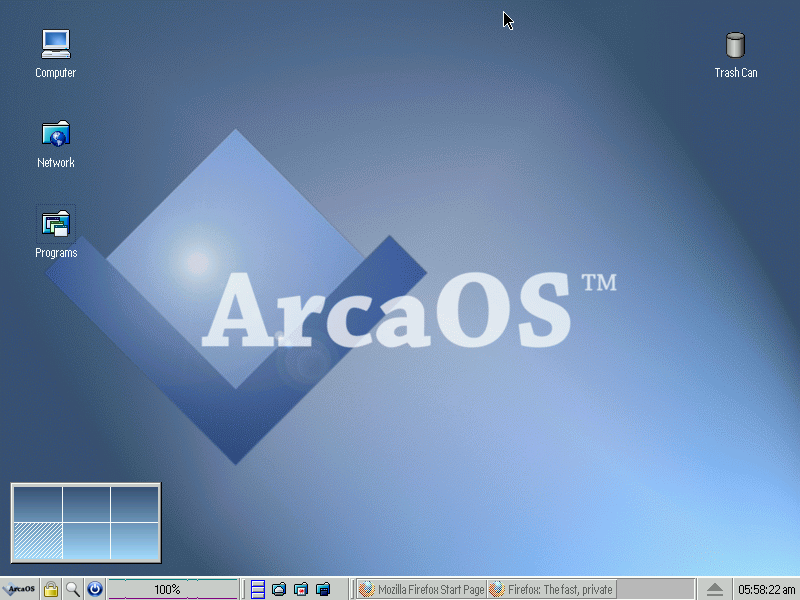Click the first folder drawer icon in taskbar
This screenshot has height=600, width=800.
(279, 589)
